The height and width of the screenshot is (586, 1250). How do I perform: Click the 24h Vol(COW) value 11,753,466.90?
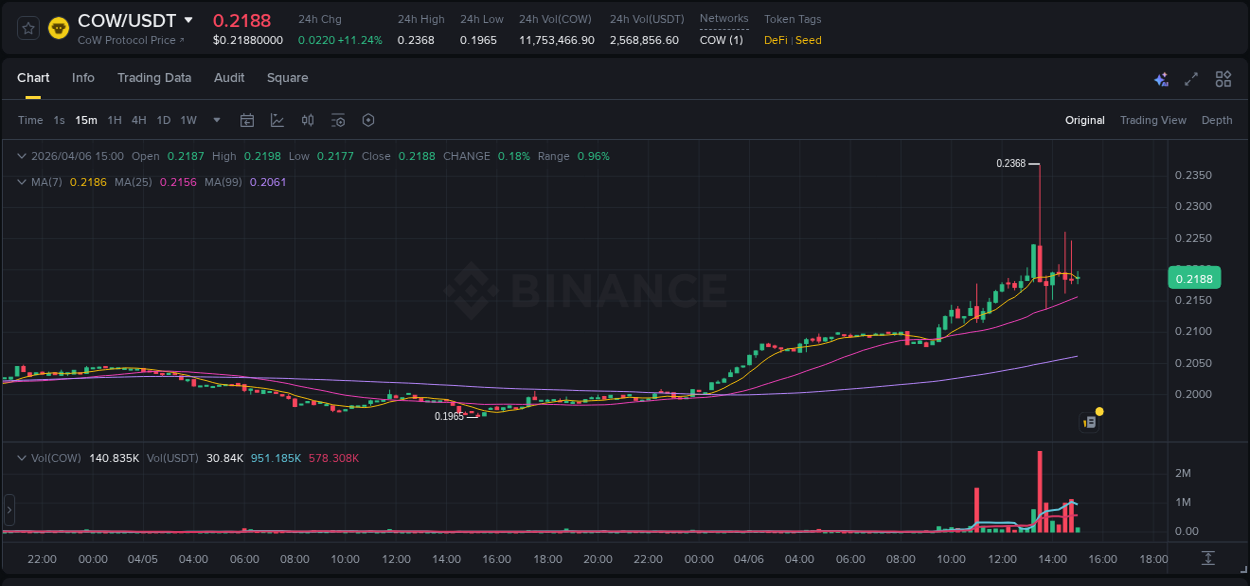tap(557, 40)
